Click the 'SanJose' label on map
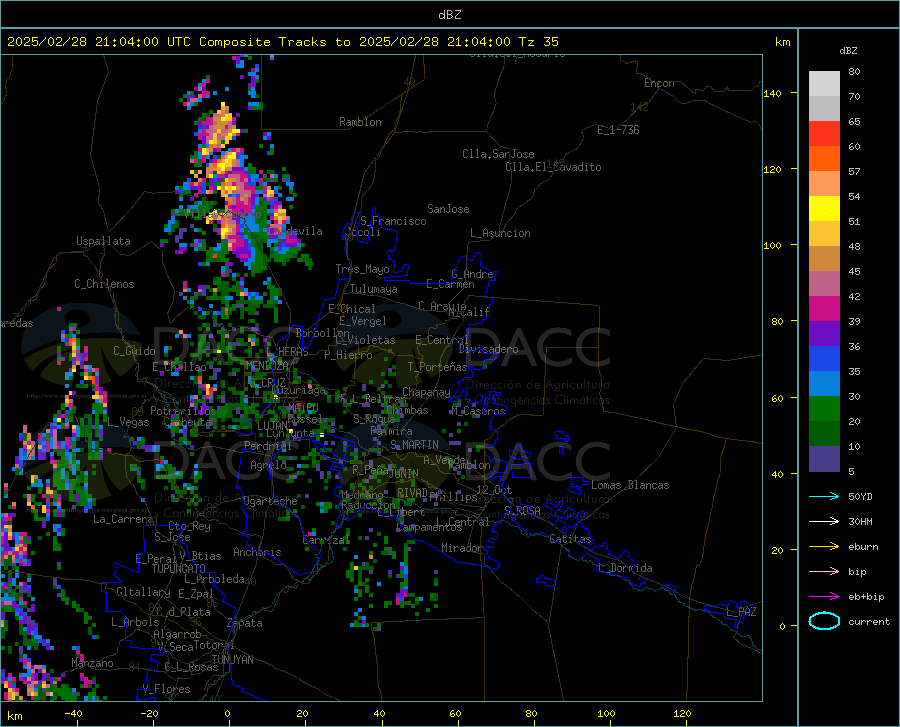The image size is (900, 727). [x=448, y=209]
